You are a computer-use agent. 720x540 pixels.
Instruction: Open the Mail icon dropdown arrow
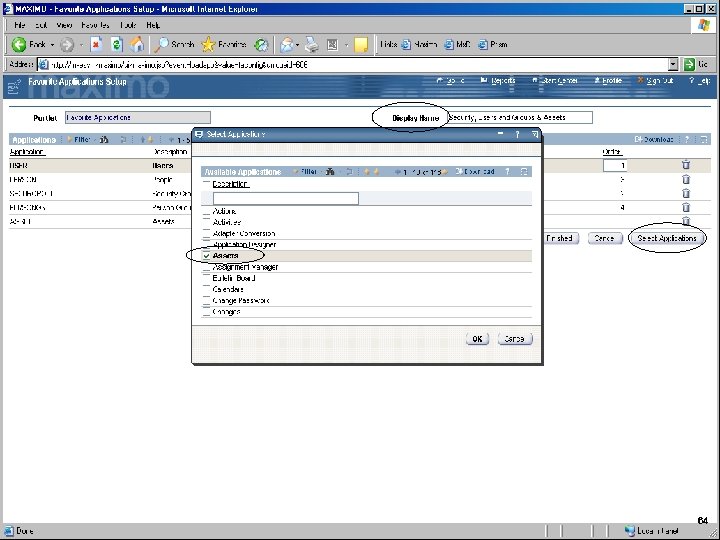298,45
